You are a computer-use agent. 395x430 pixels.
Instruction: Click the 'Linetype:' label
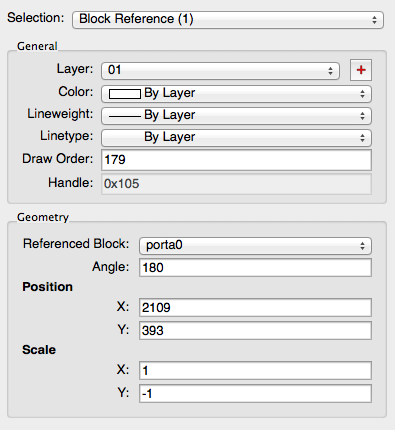pos(67,136)
